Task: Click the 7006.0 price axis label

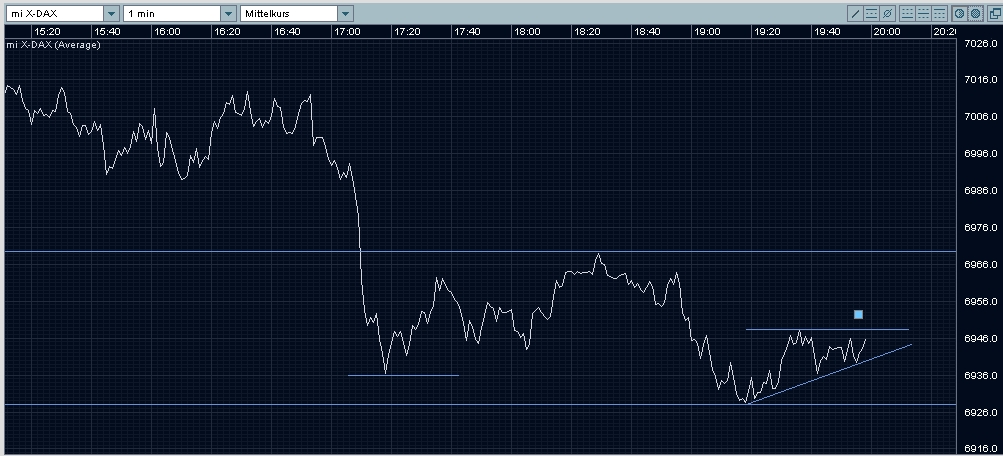Action: click(980, 116)
